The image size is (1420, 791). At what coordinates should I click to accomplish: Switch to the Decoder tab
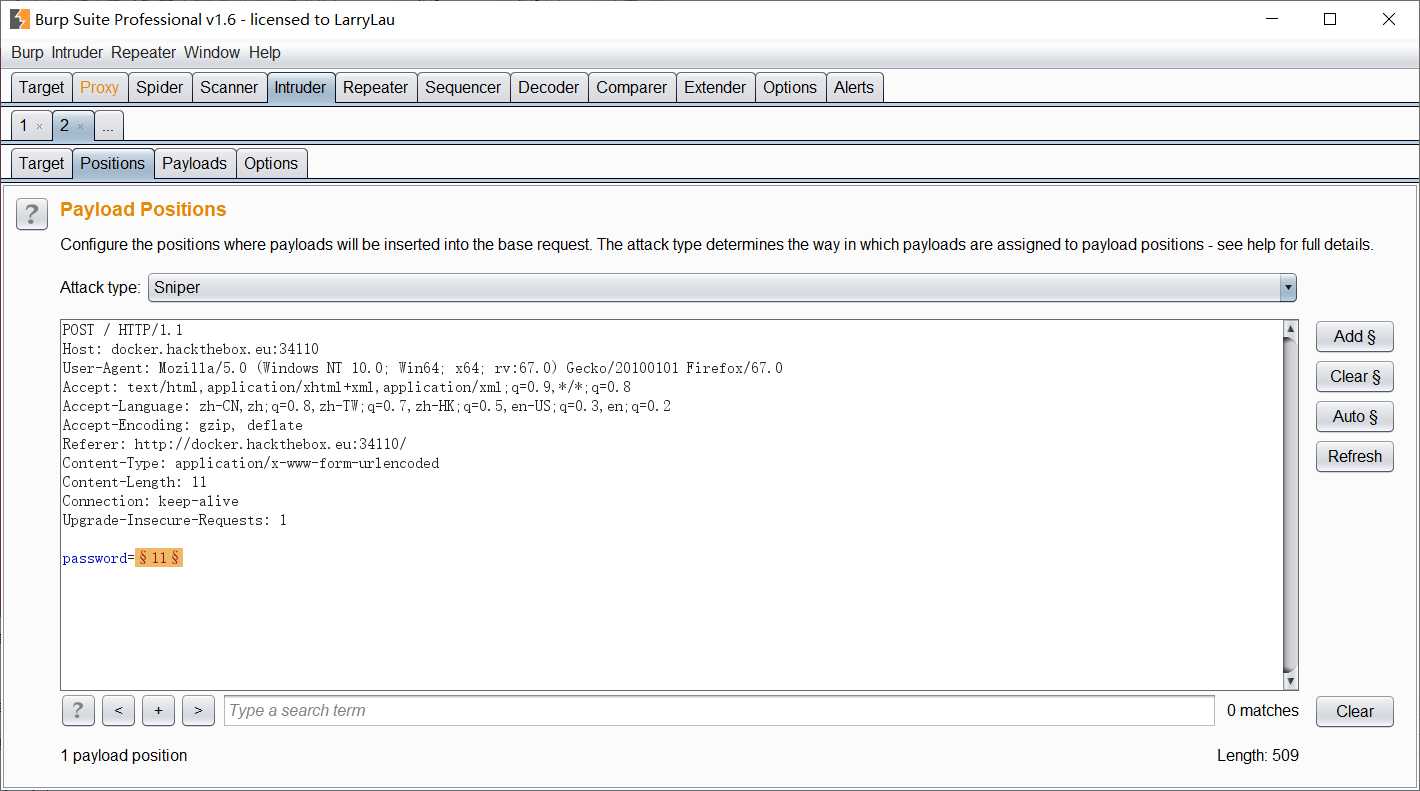coord(548,87)
